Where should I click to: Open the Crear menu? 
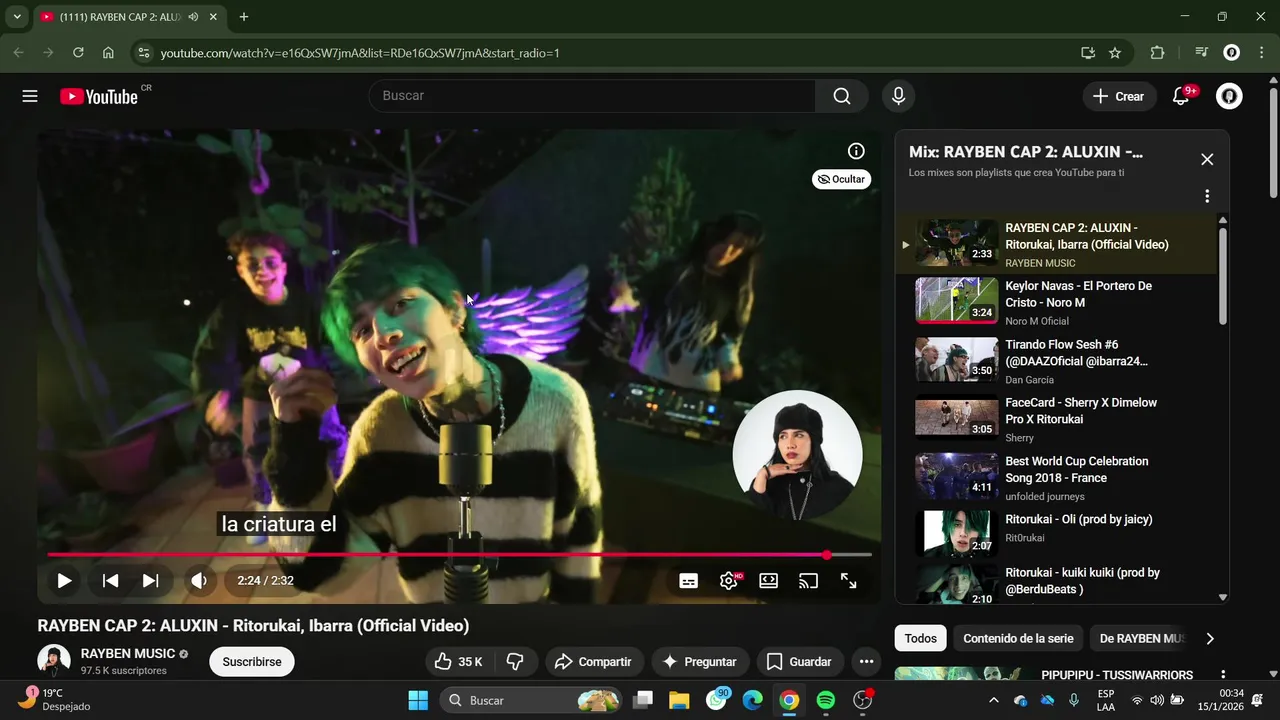1119,96
